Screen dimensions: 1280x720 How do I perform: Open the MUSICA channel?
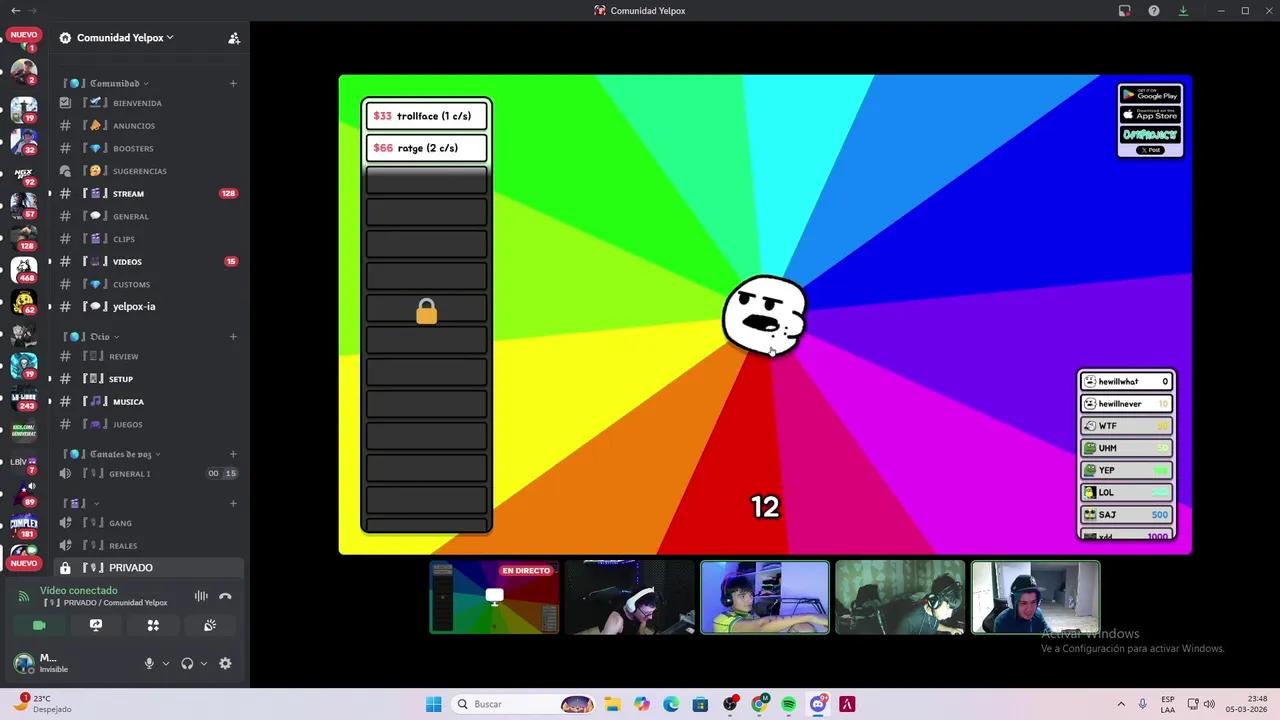tap(148, 402)
